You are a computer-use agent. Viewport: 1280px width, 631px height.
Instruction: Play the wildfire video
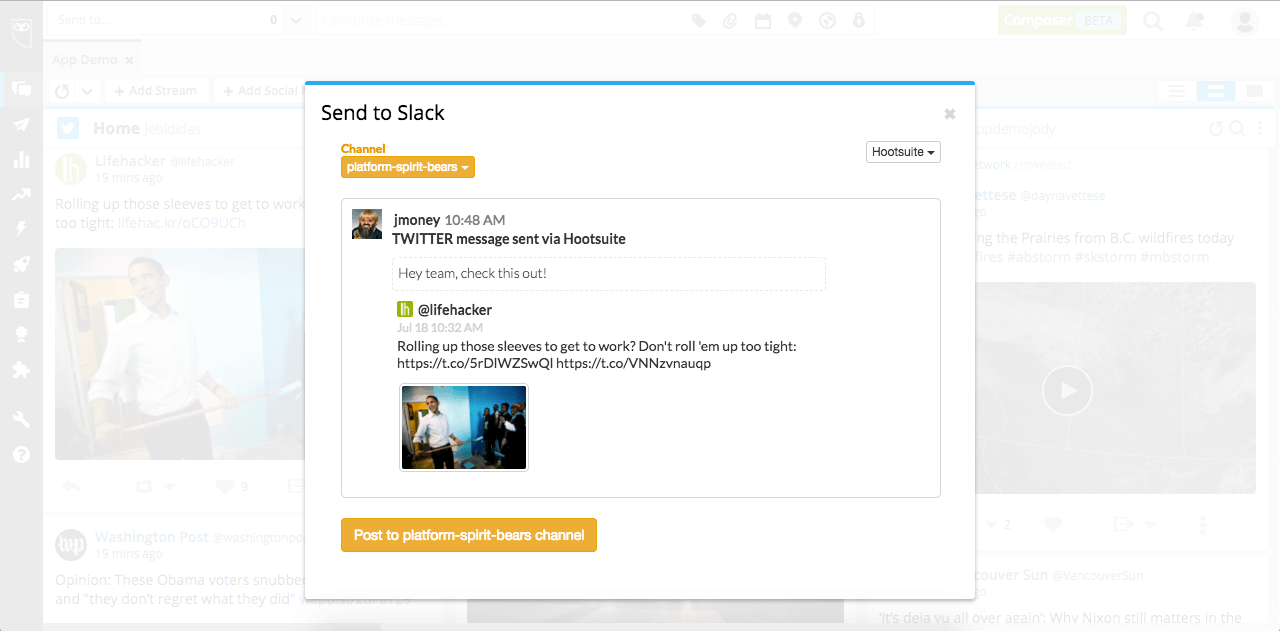[1068, 390]
